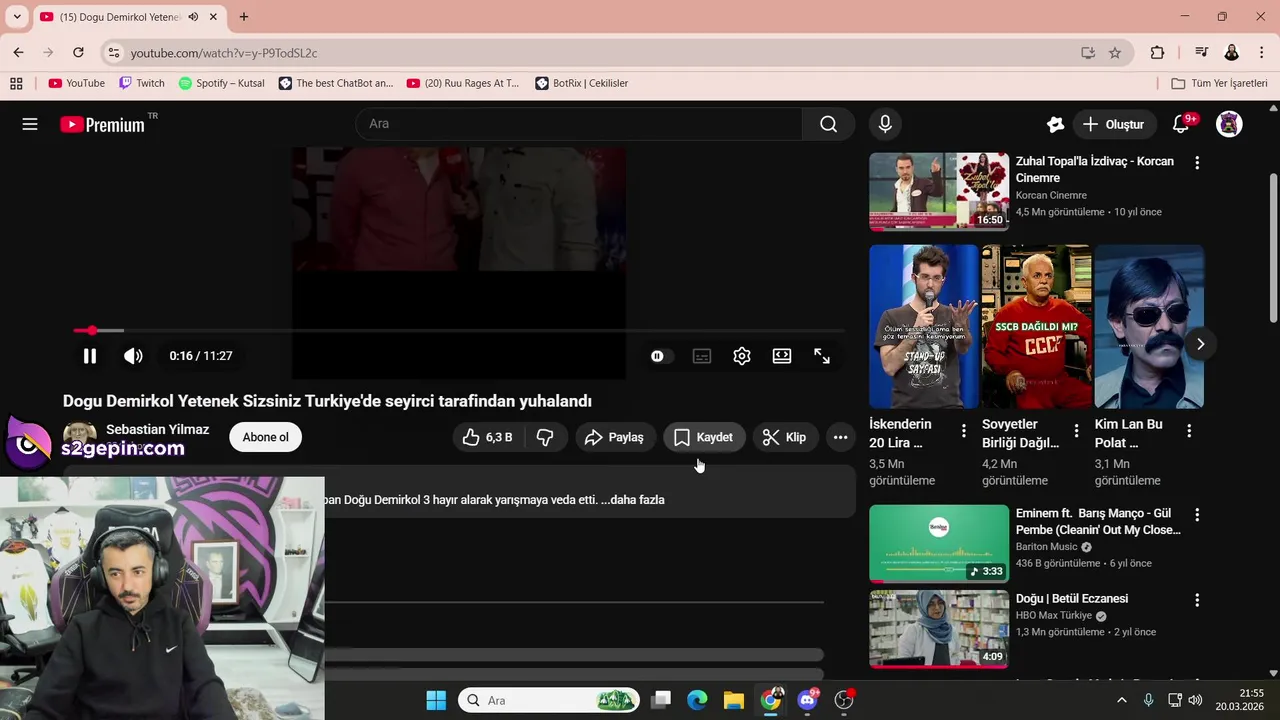Open taskbar clock showing 21:55
This screenshot has width=1280, height=720.
(x=1240, y=699)
